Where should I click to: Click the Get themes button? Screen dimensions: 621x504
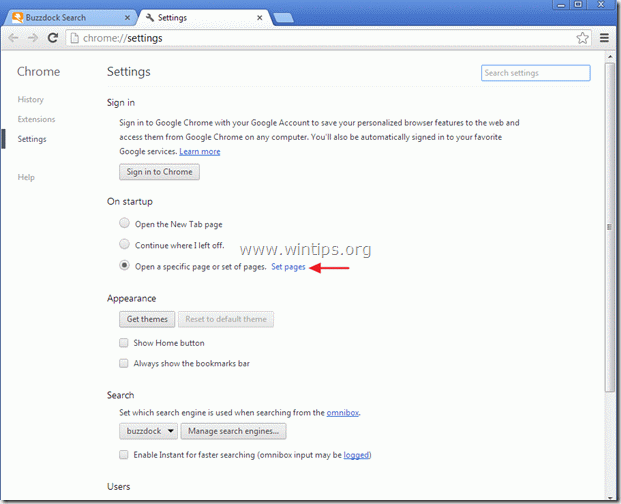point(147,319)
